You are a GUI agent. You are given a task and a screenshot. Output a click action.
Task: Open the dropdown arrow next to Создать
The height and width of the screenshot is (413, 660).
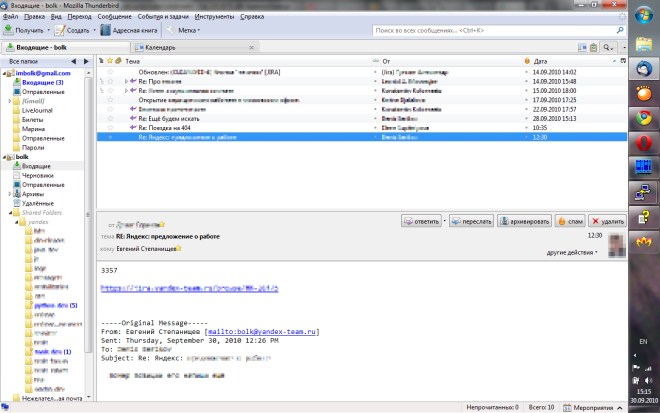tap(94, 30)
